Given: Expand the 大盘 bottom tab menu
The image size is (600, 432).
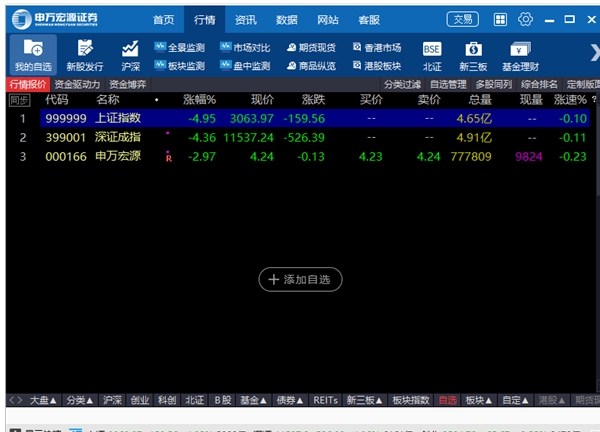Looking at the screenshot, I should (x=43, y=400).
